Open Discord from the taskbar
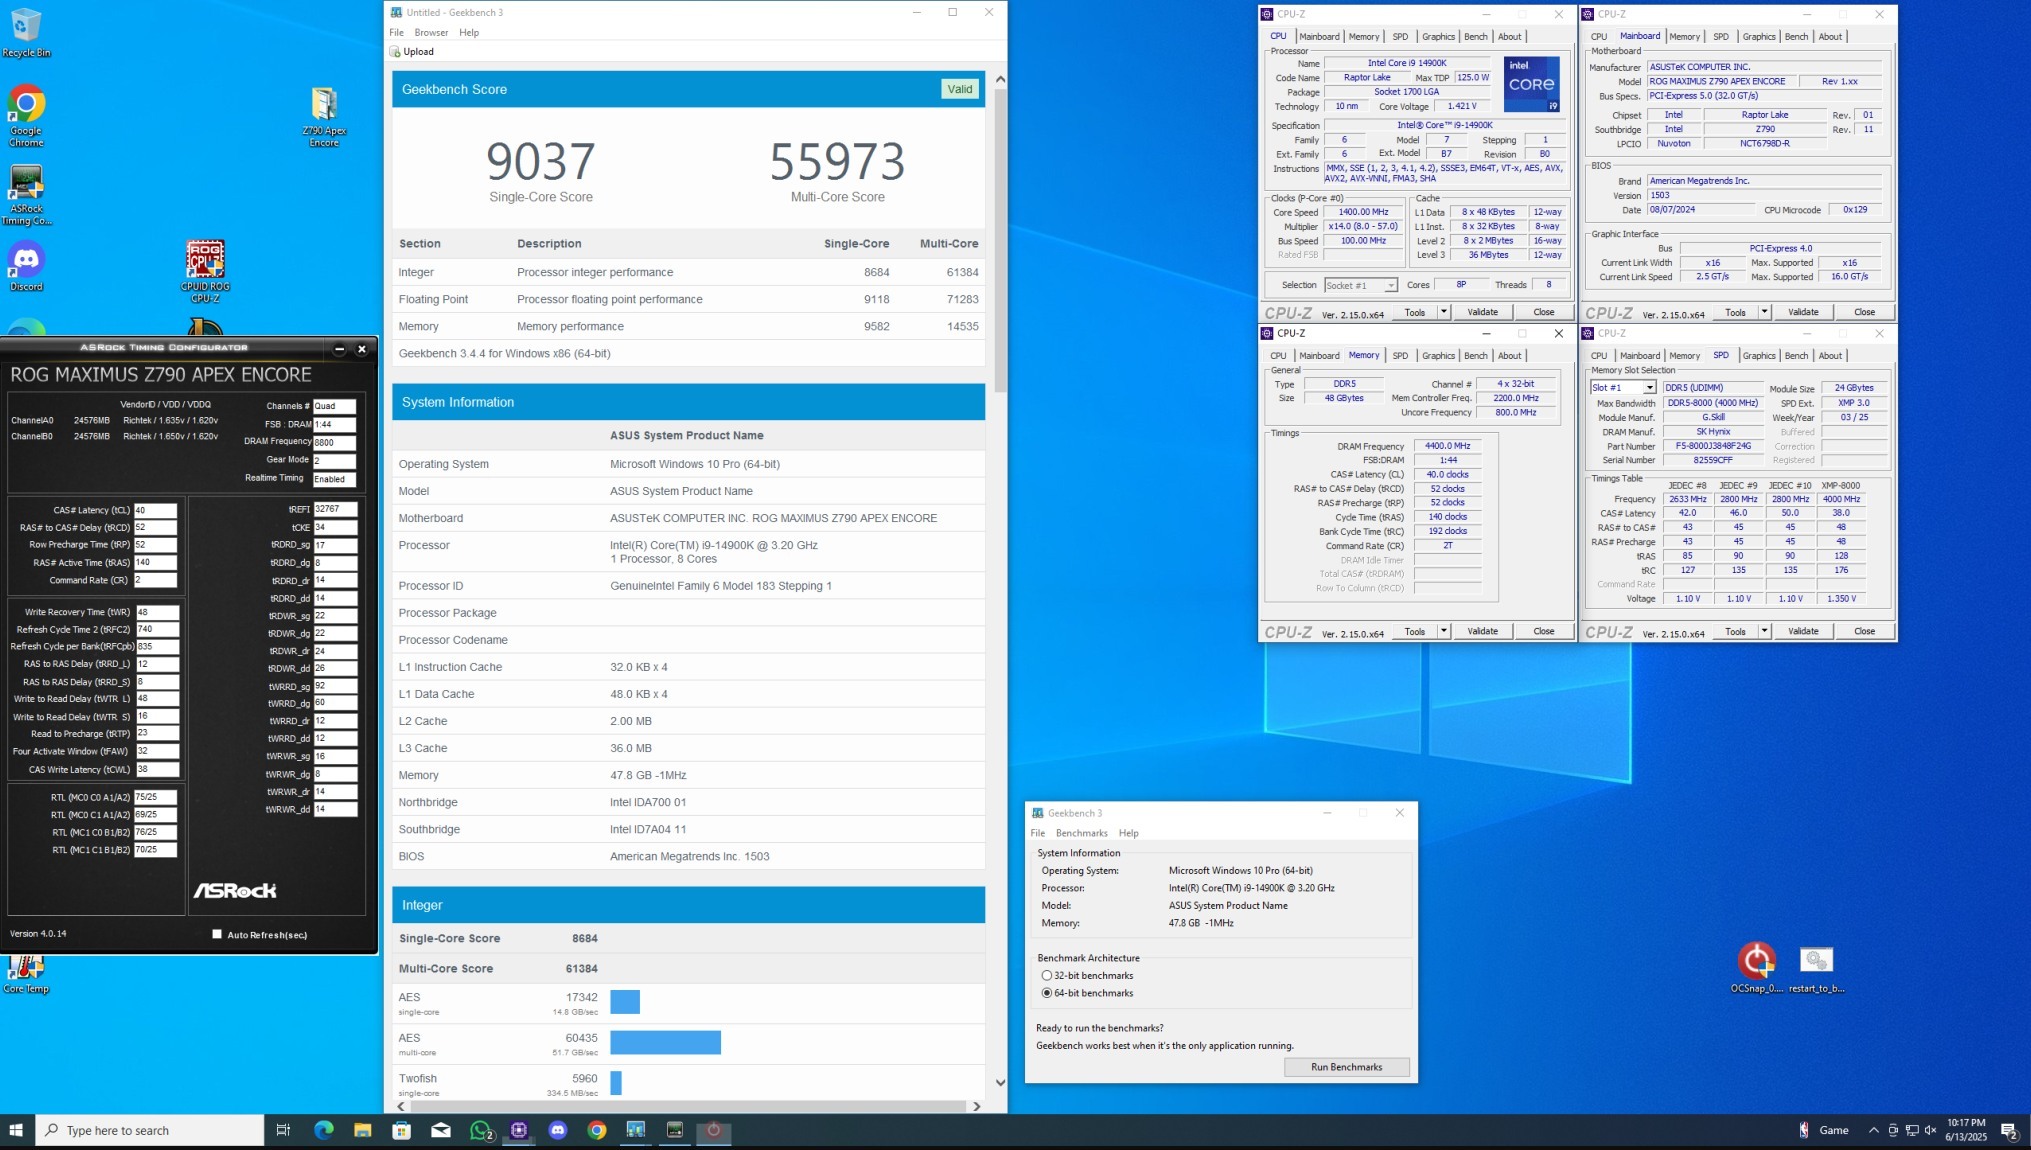This screenshot has width=2031, height=1150. pos(558,1131)
